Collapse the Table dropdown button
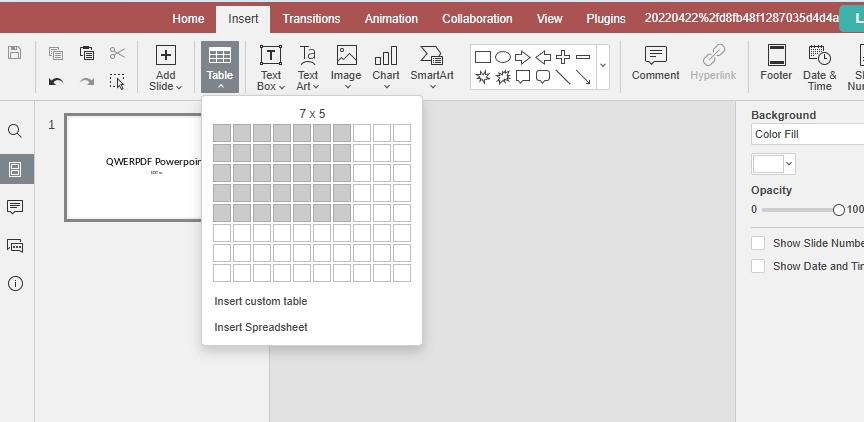This screenshot has height=422, width=864. [x=220, y=67]
